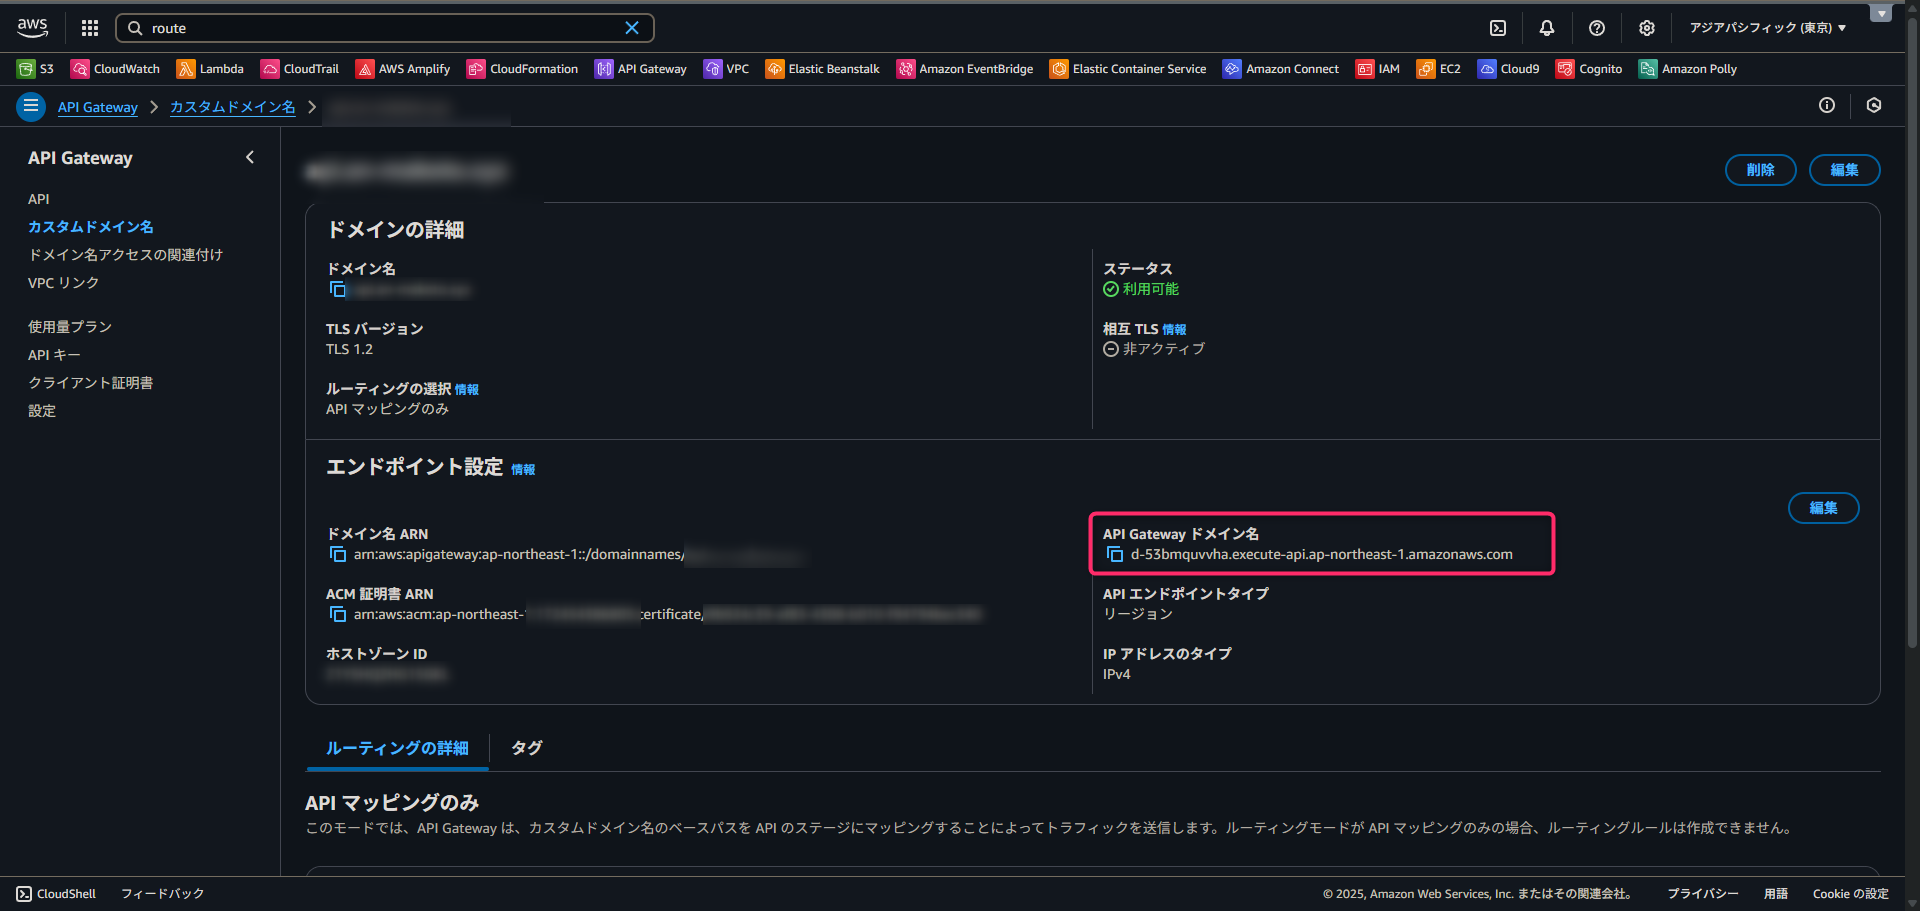Image resolution: width=1920 pixels, height=911 pixels.
Task: Toggle the side navigation hamburger menu
Action: tap(31, 106)
